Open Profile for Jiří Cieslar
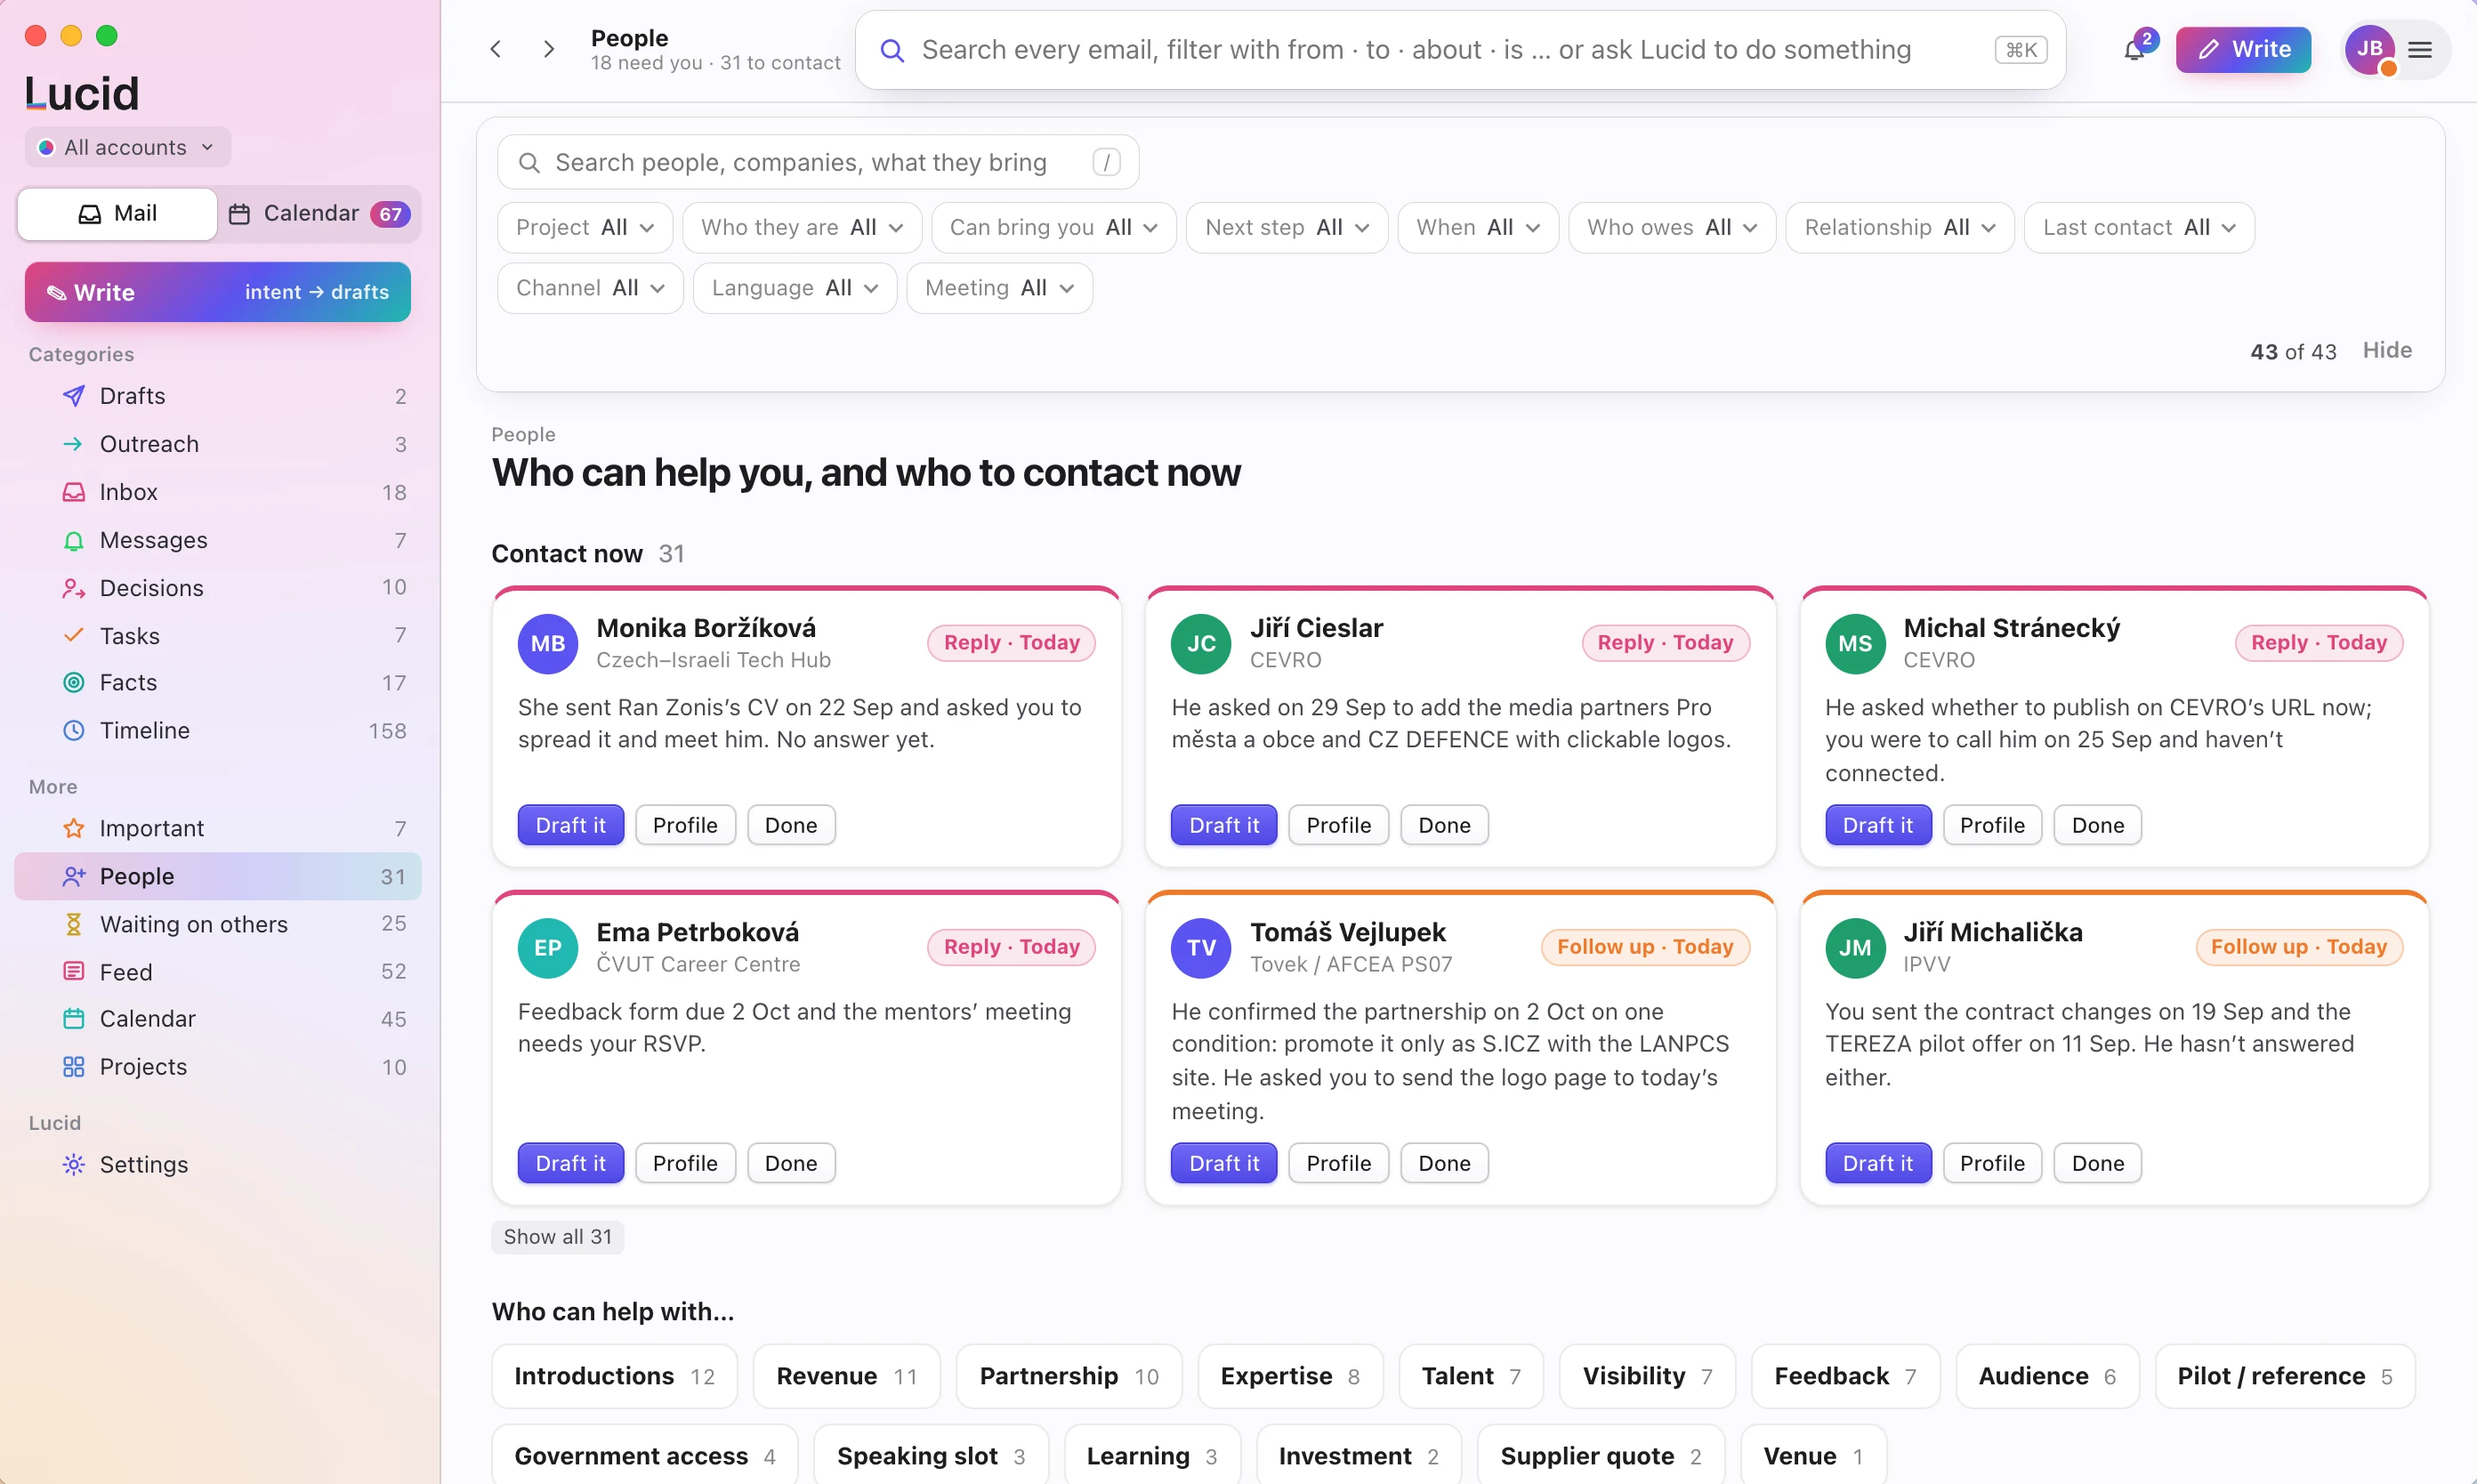 coord(1338,825)
